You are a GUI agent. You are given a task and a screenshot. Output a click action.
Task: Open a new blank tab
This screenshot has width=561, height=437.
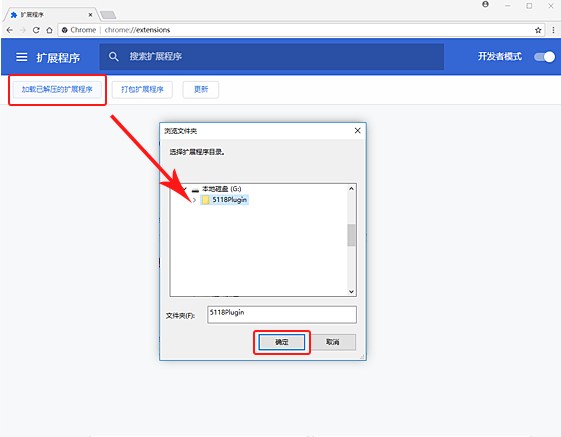point(108,15)
